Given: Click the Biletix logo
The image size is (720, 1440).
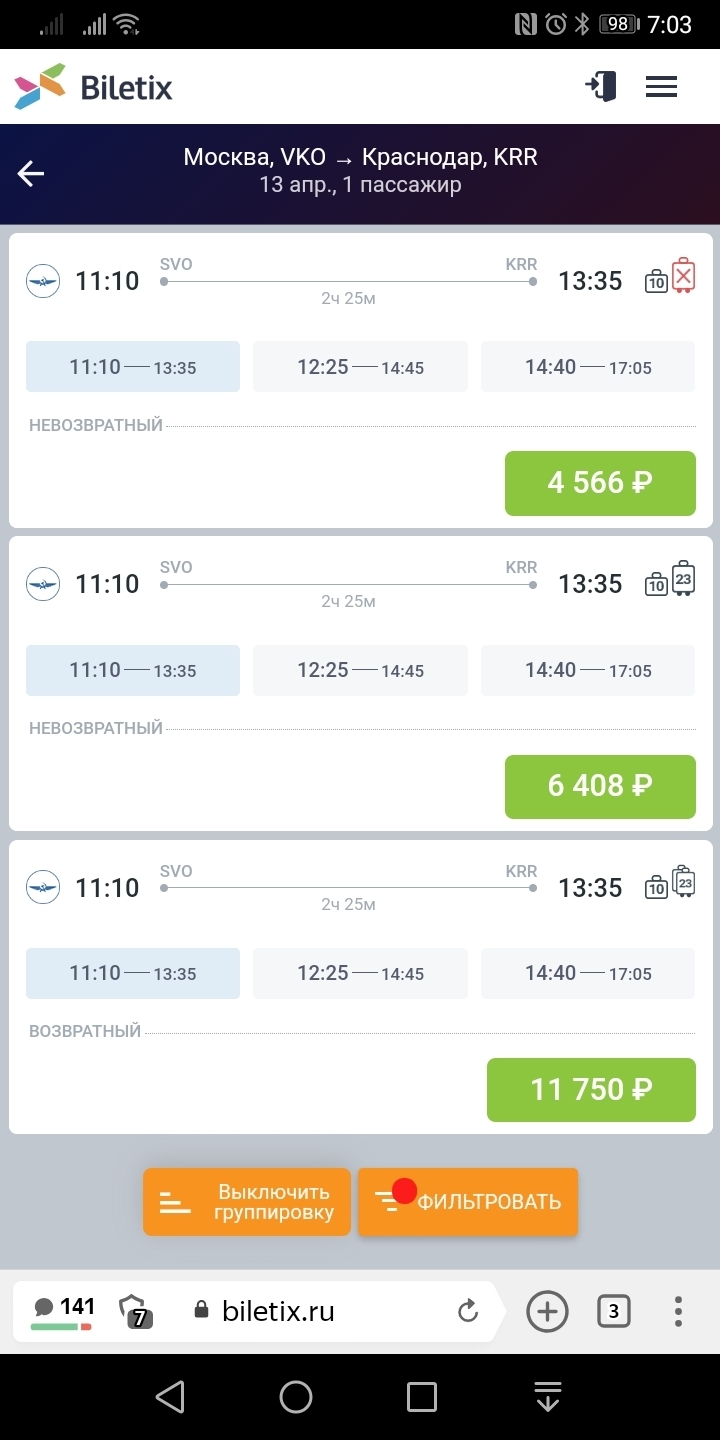Looking at the screenshot, I should point(94,87).
